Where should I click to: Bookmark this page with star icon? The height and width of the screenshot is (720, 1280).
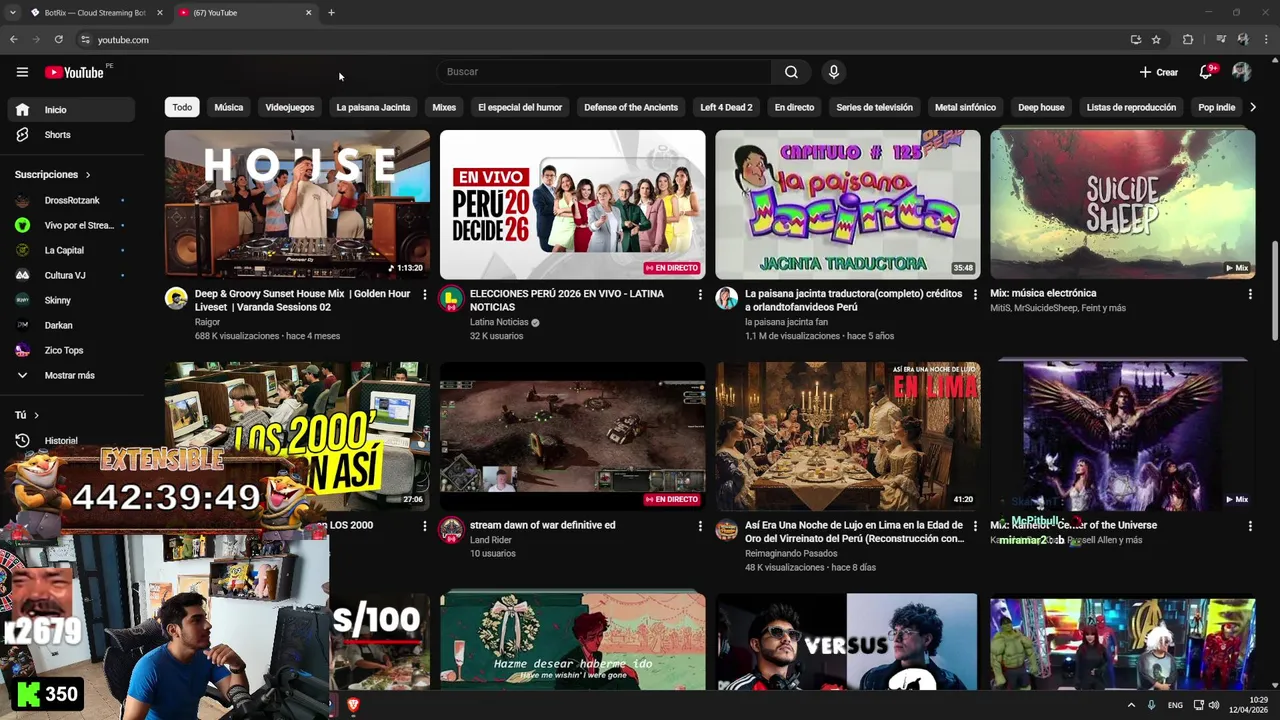(1156, 40)
